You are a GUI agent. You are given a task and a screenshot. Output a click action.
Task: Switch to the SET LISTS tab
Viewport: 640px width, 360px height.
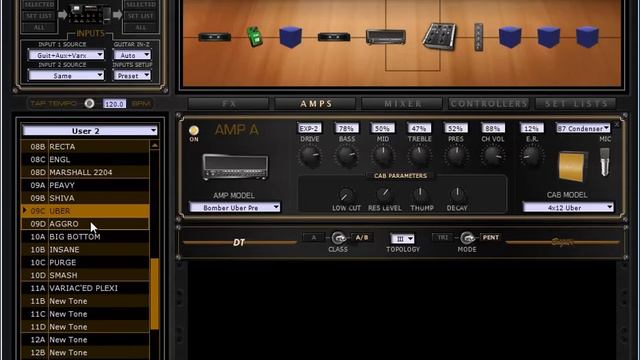(x=576, y=104)
